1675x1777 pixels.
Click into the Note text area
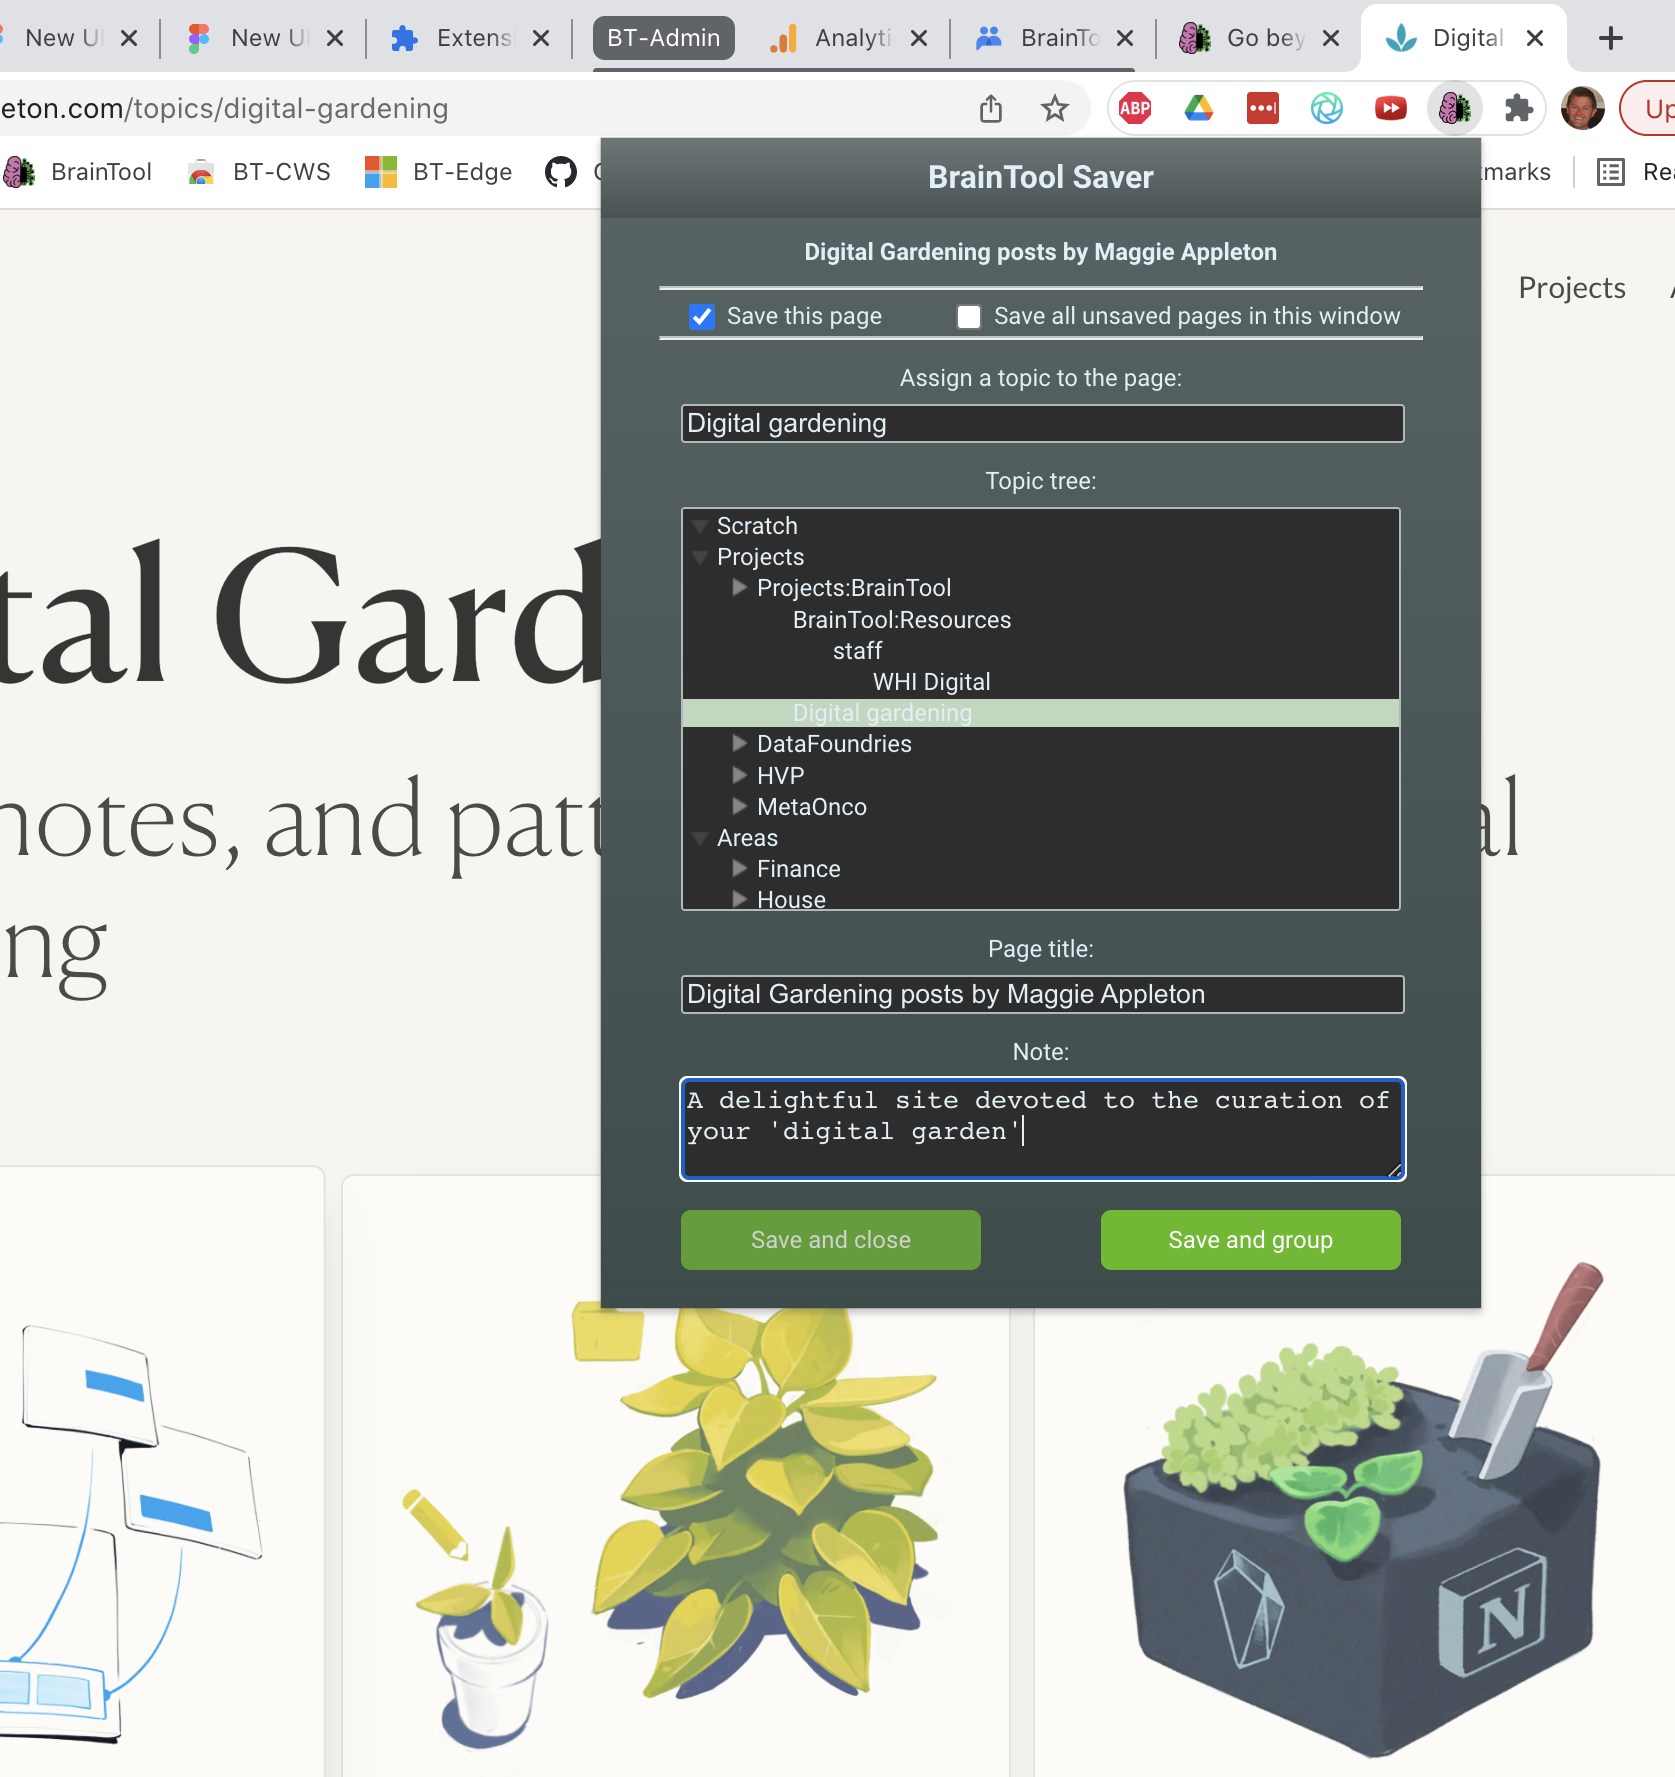1042,1129
